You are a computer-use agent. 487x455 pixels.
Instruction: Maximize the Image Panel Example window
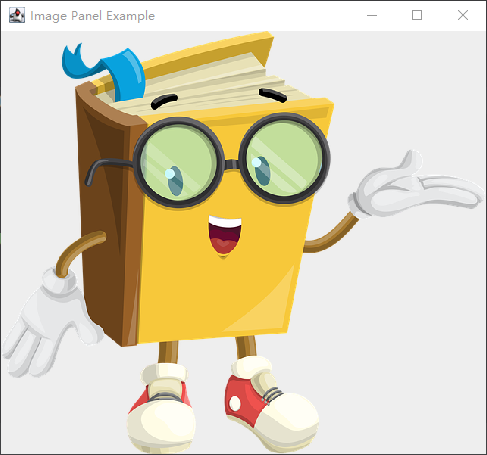point(417,15)
